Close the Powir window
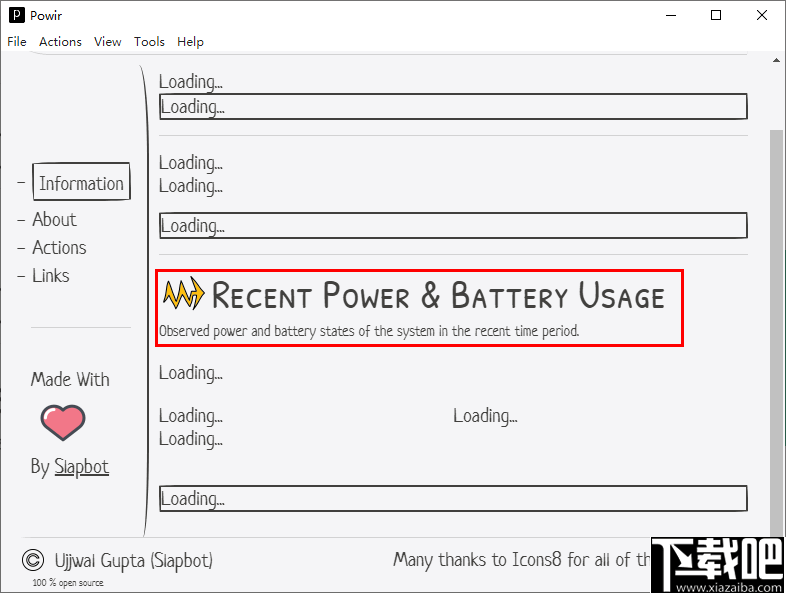The image size is (786, 593). (762, 16)
